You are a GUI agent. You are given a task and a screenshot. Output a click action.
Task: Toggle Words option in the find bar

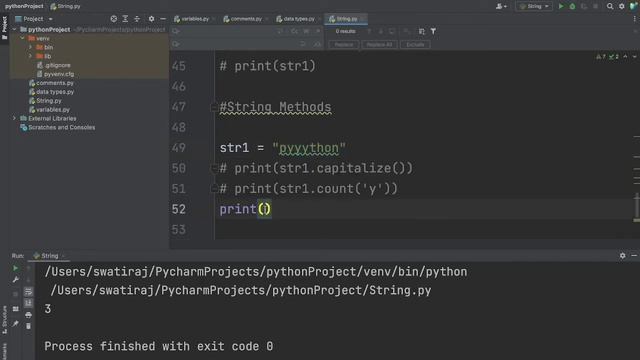pos(306,31)
